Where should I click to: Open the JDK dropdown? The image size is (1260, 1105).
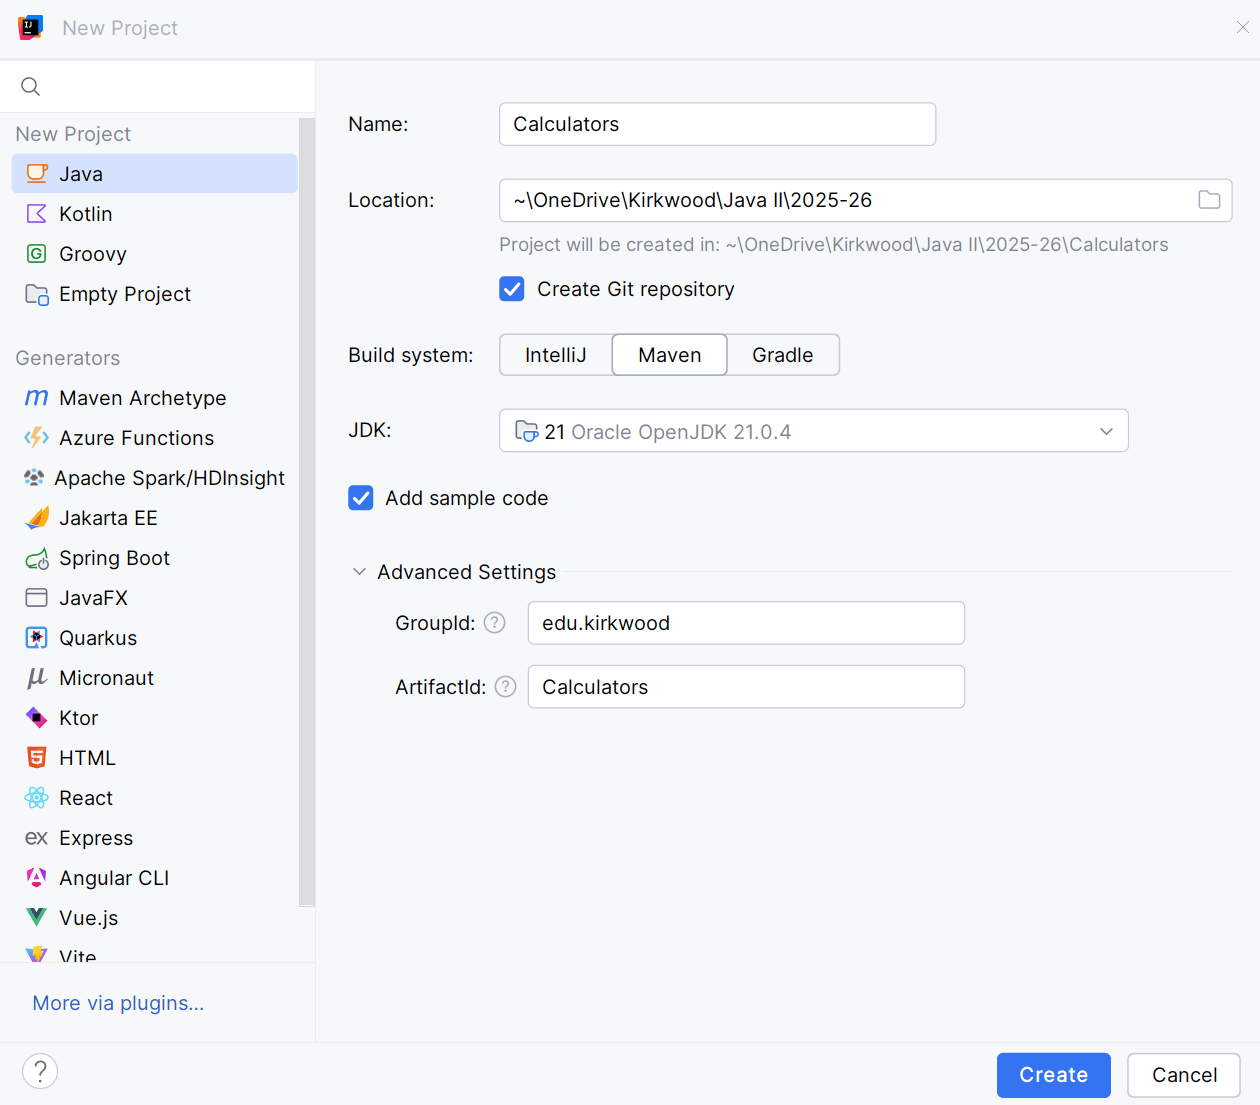(814, 431)
